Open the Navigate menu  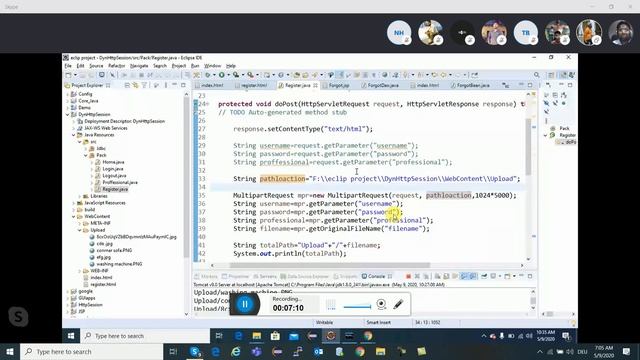pos(139,66)
